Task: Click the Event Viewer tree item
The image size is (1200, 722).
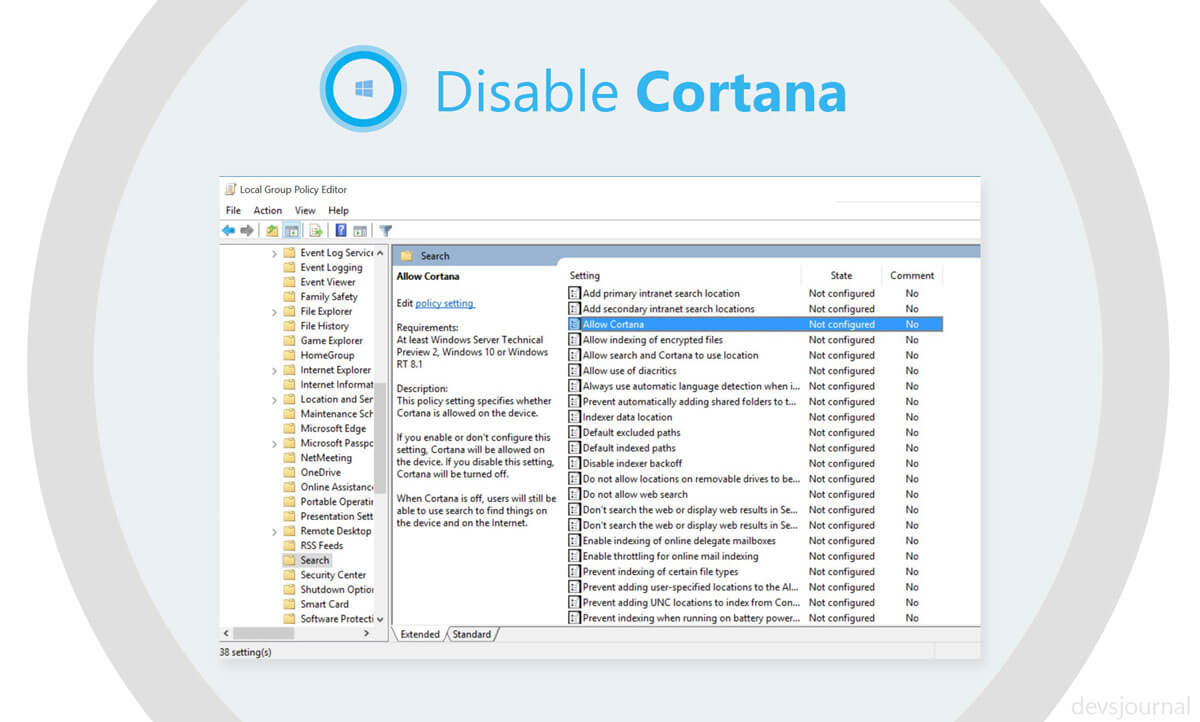Action: click(327, 282)
